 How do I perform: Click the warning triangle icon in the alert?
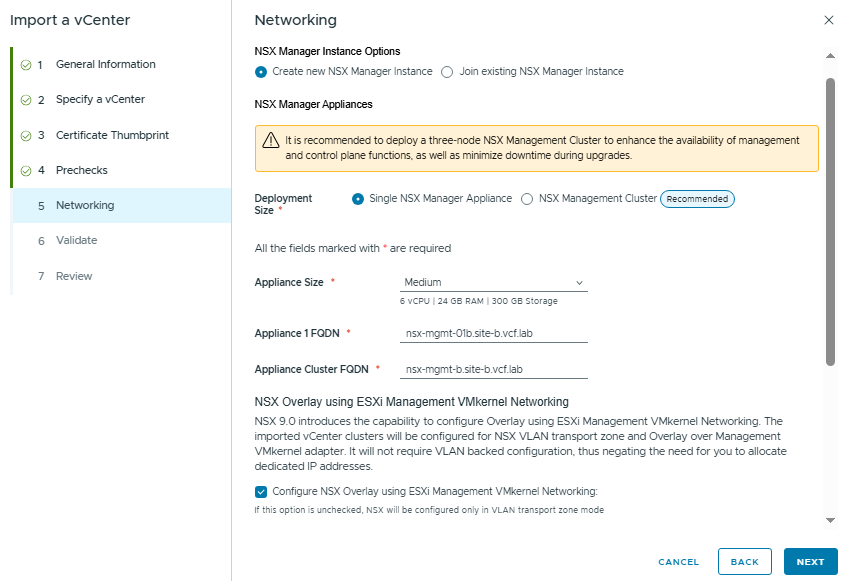270,141
